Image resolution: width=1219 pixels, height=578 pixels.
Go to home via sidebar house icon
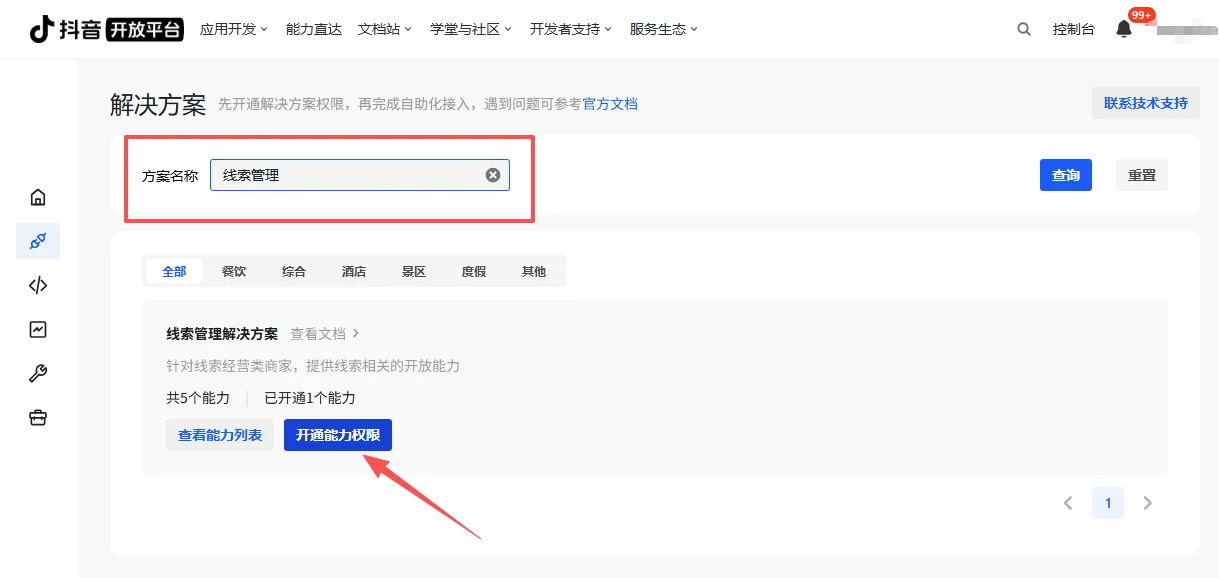click(38, 197)
